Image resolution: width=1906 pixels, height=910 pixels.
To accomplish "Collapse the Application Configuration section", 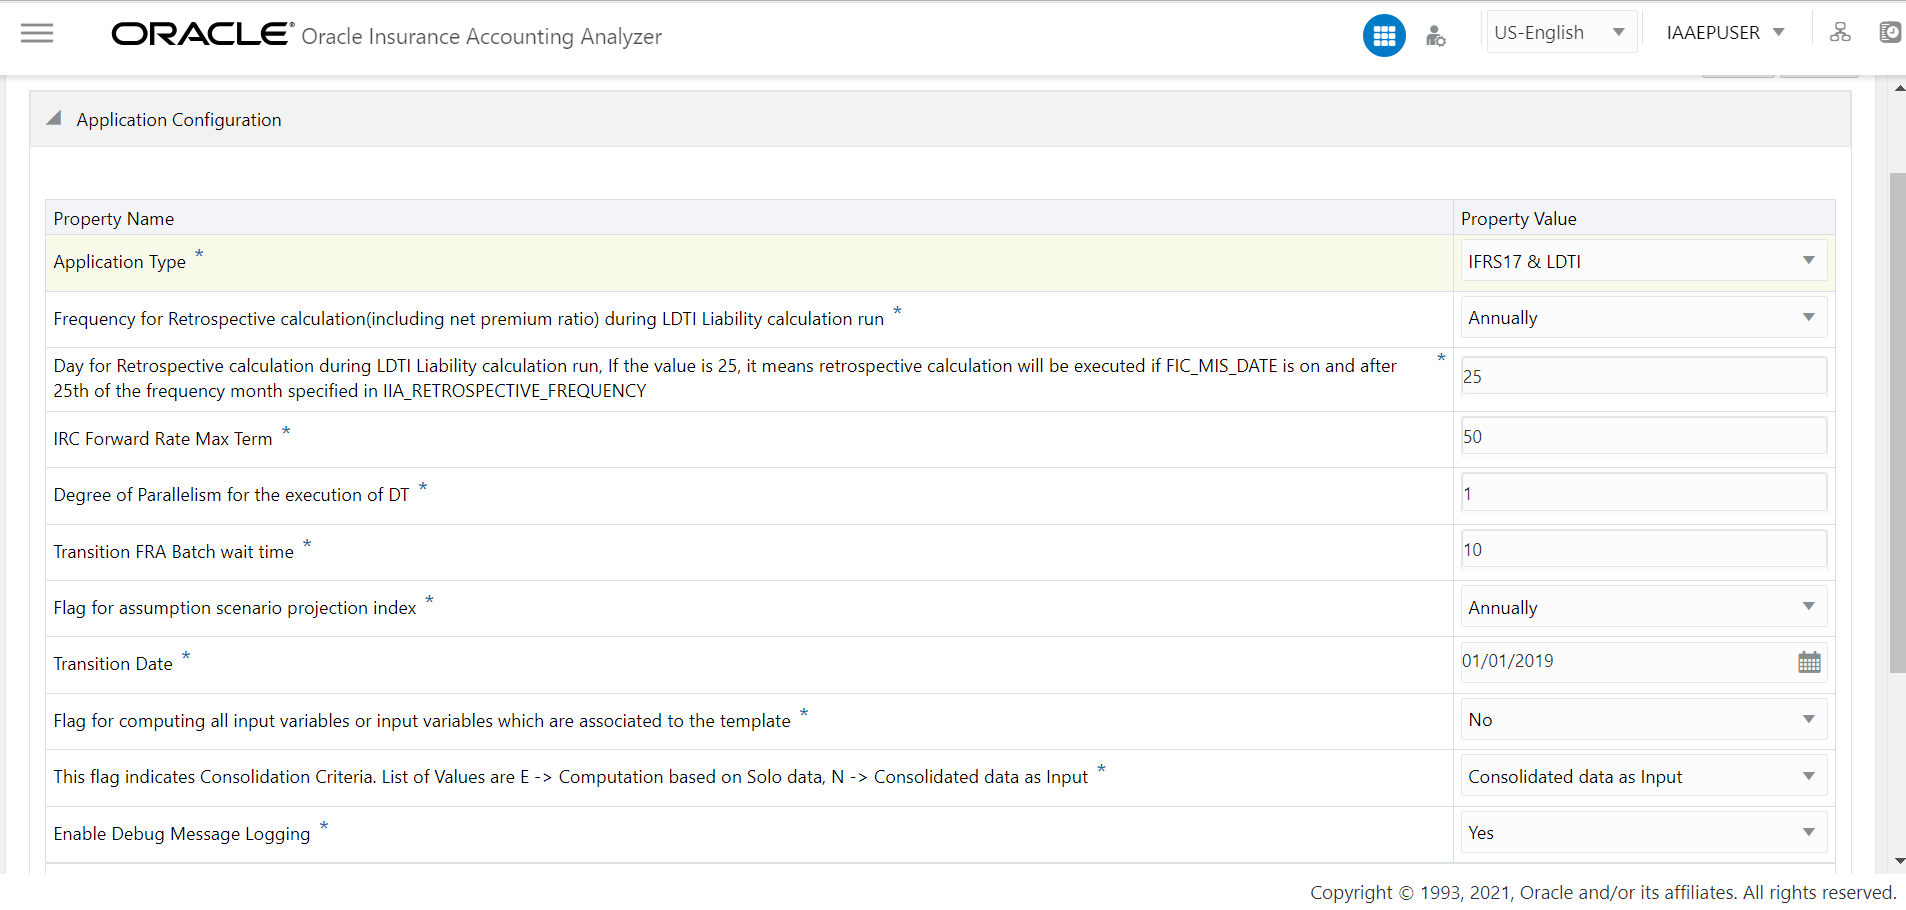I will pos(54,119).
